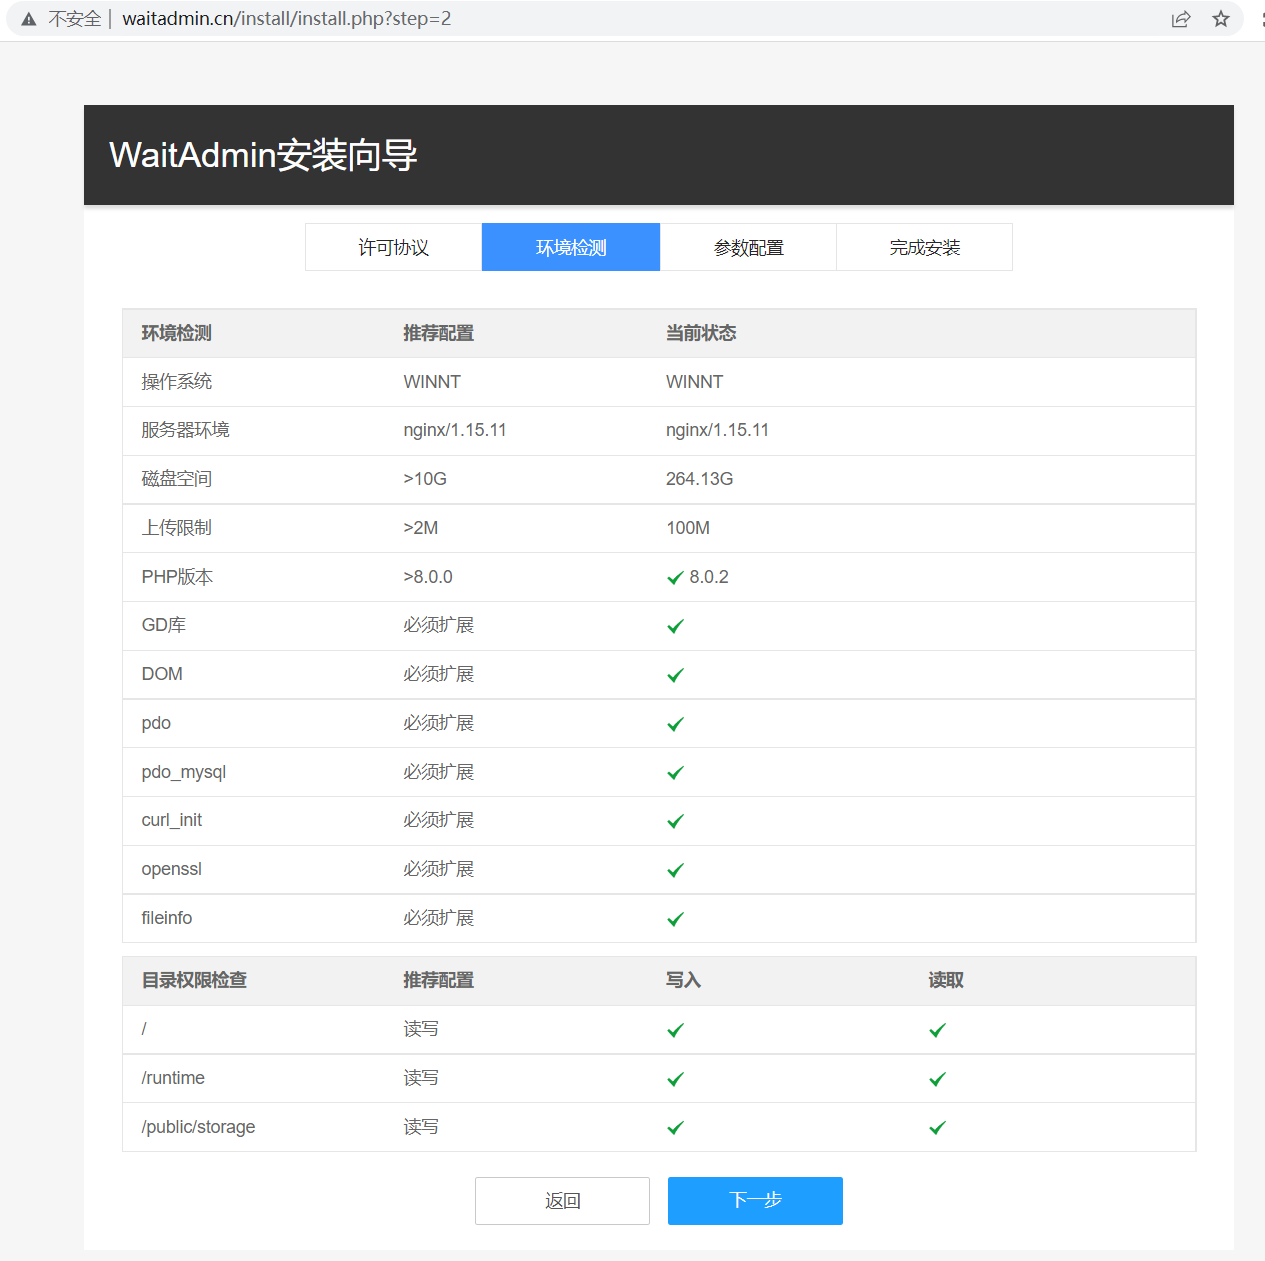Click the >8.0.0 recommended PHP value
1265x1261 pixels.
428,577
